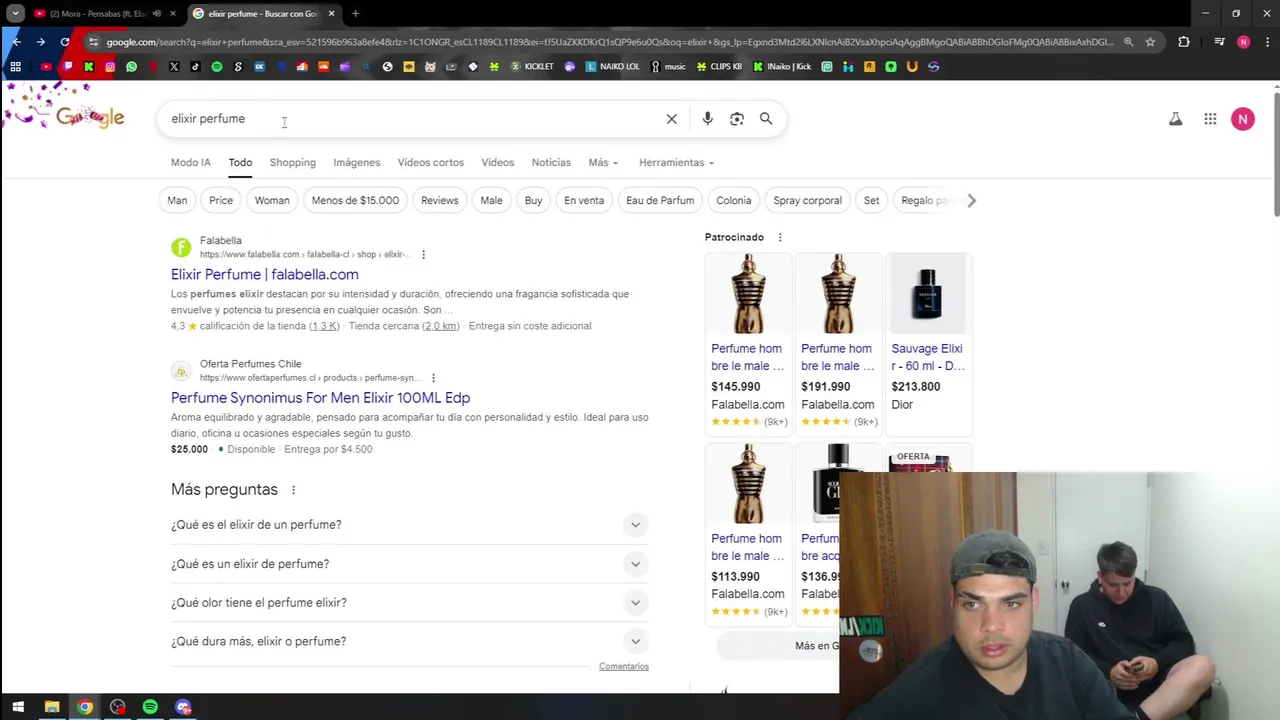
Task: Submit search with the magnifier icon
Action: [766, 119]
